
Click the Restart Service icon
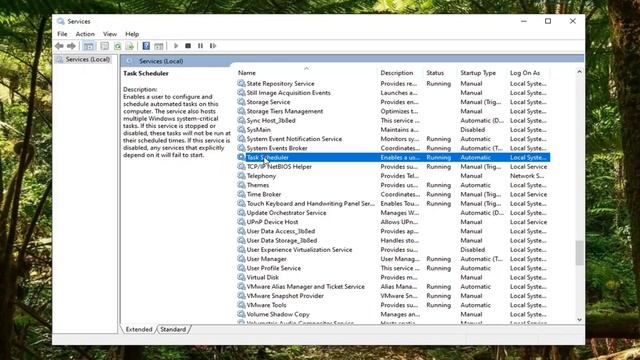(213, 46)
